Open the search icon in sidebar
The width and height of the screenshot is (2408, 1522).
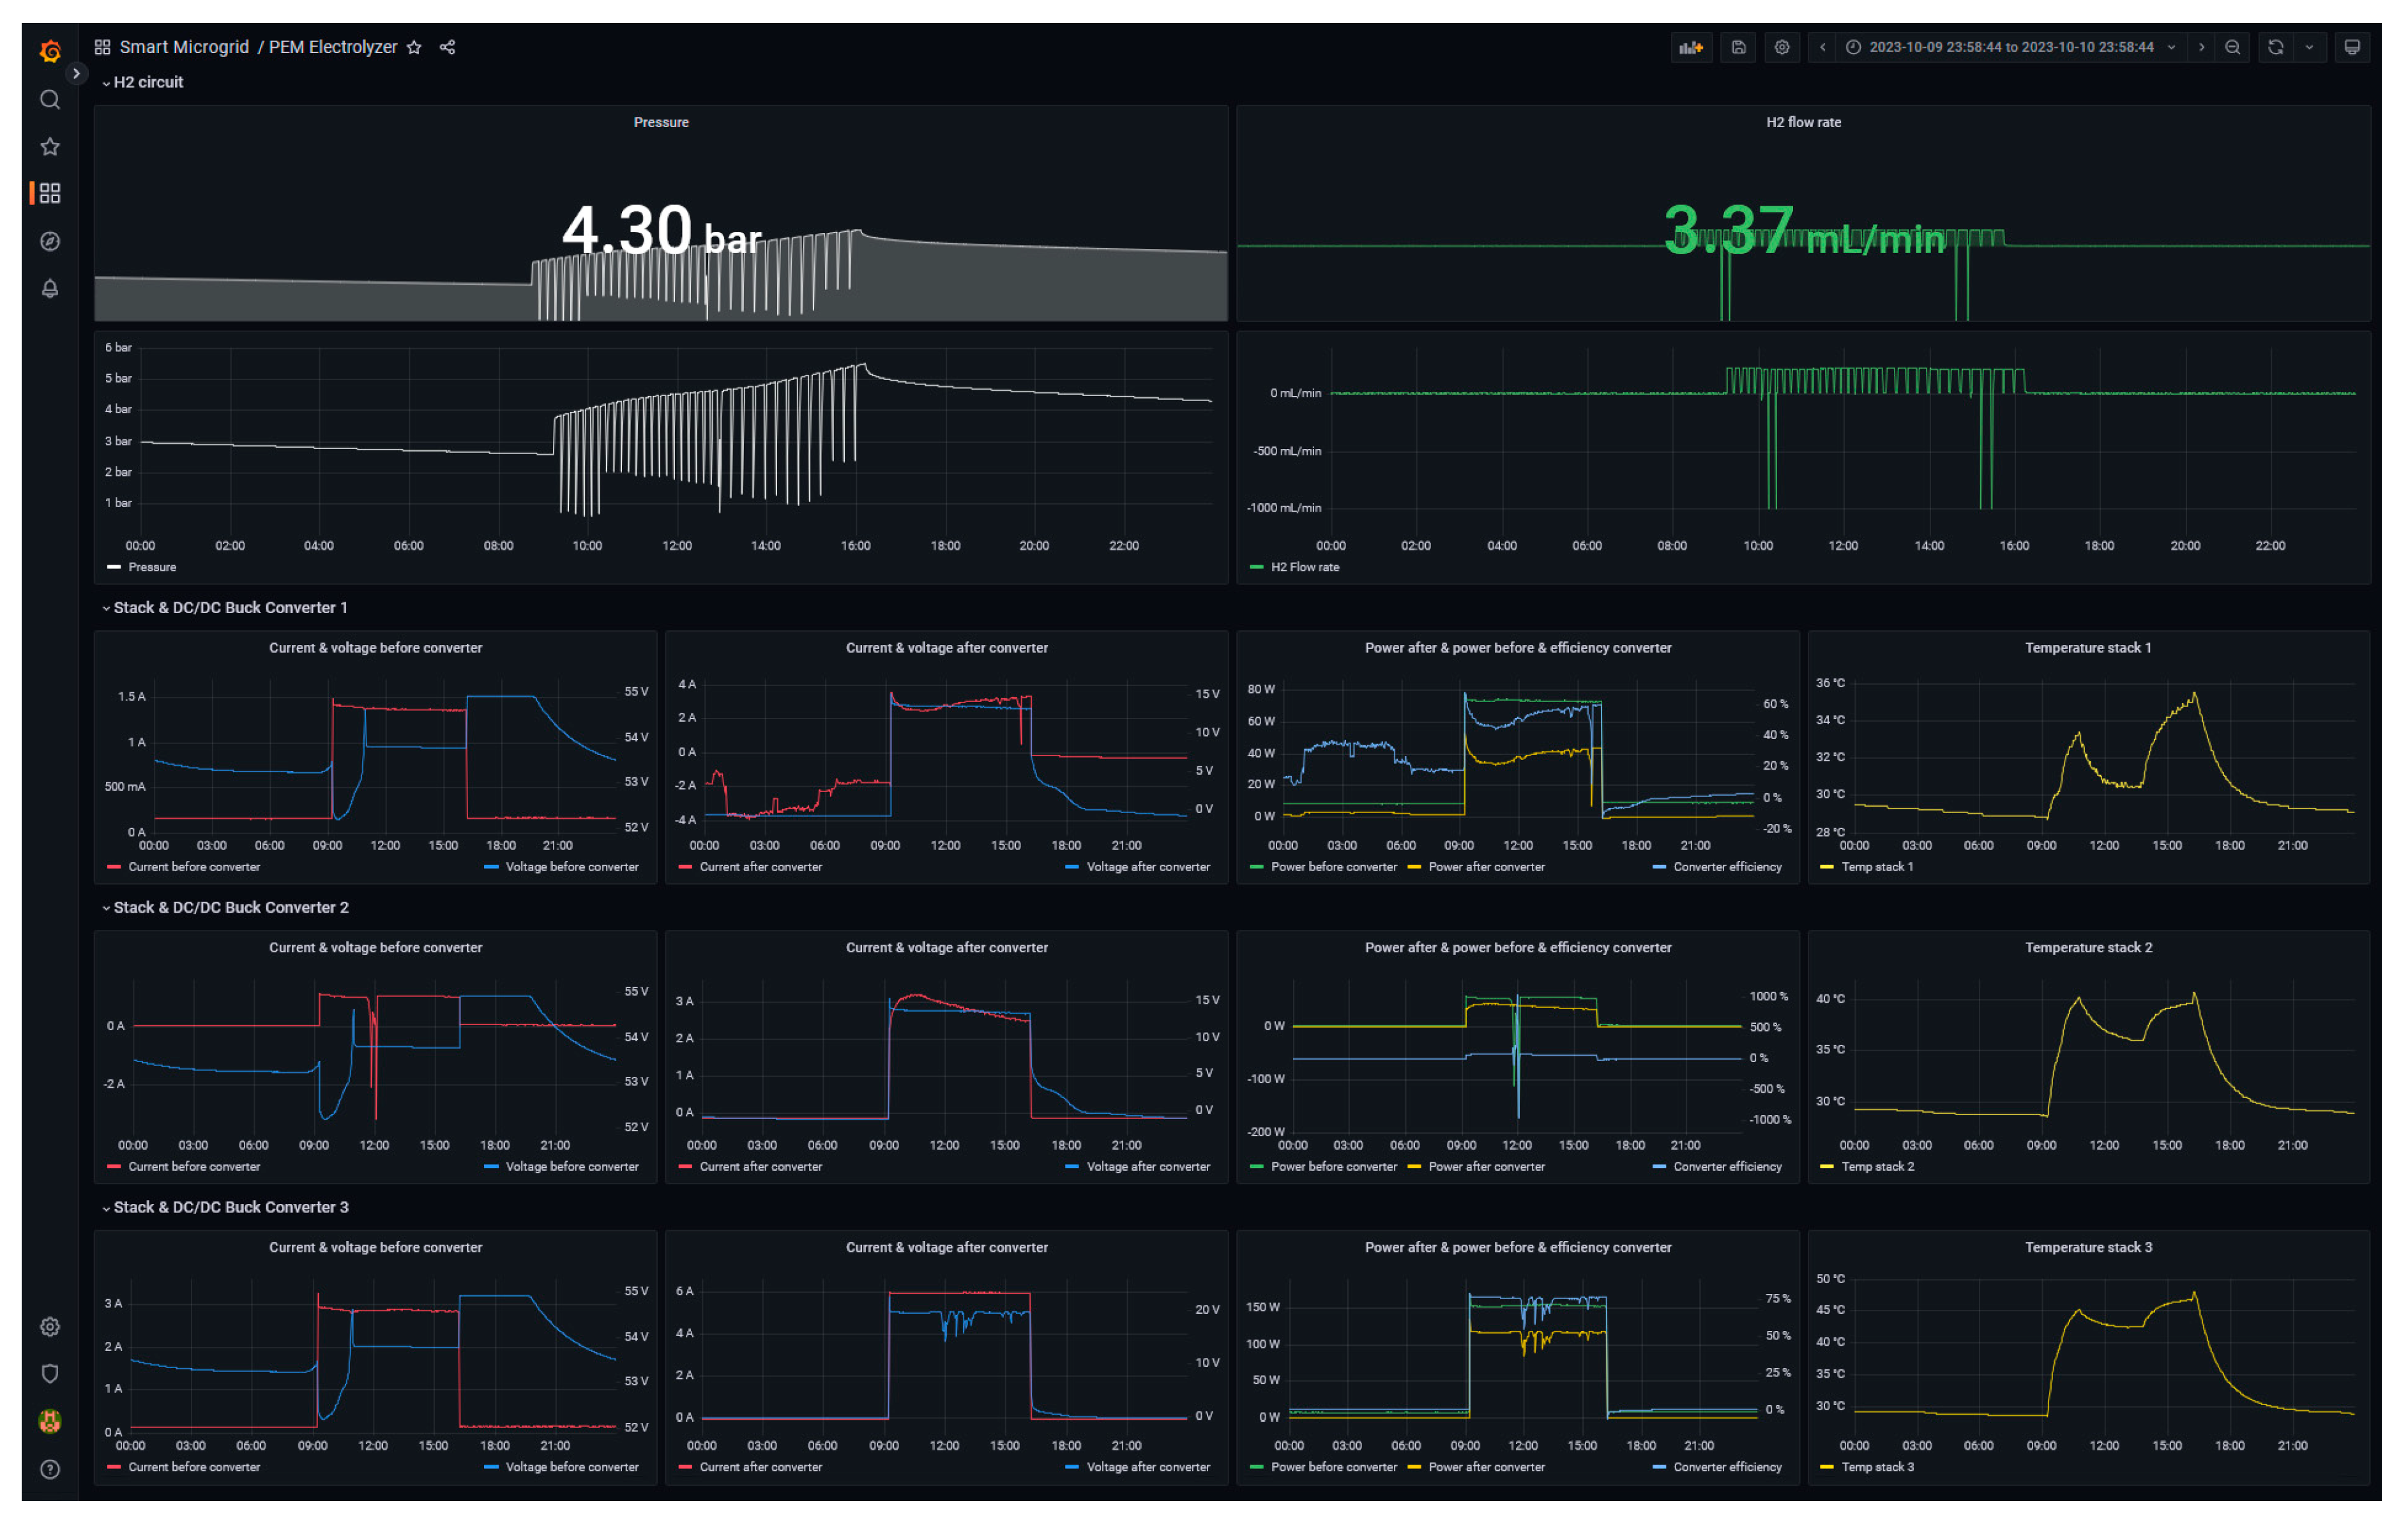click(50, 99)
